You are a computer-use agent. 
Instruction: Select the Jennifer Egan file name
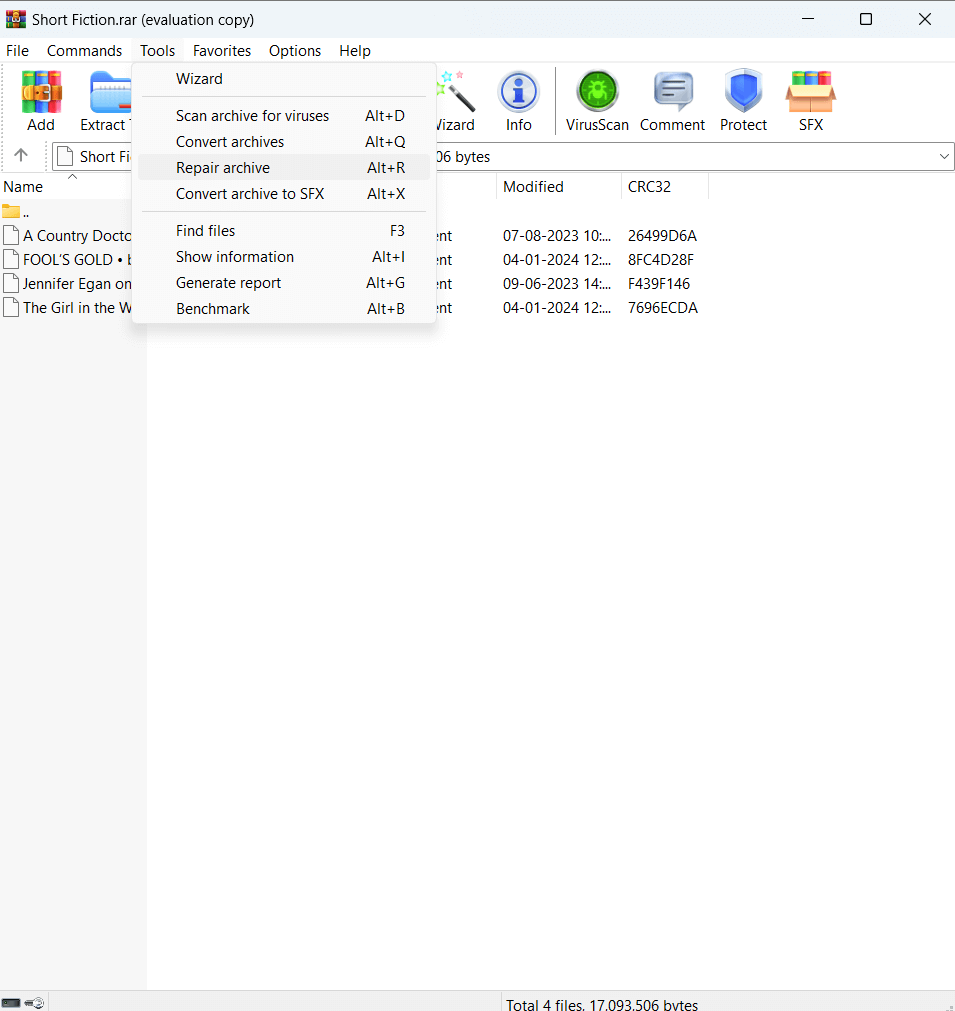[77, 284]
